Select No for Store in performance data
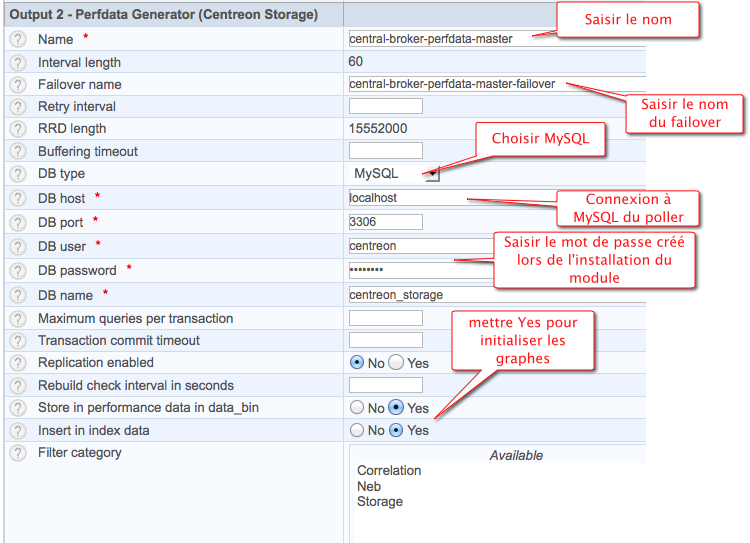The width and height of the screenshot is (750, 543). point(356,408)
